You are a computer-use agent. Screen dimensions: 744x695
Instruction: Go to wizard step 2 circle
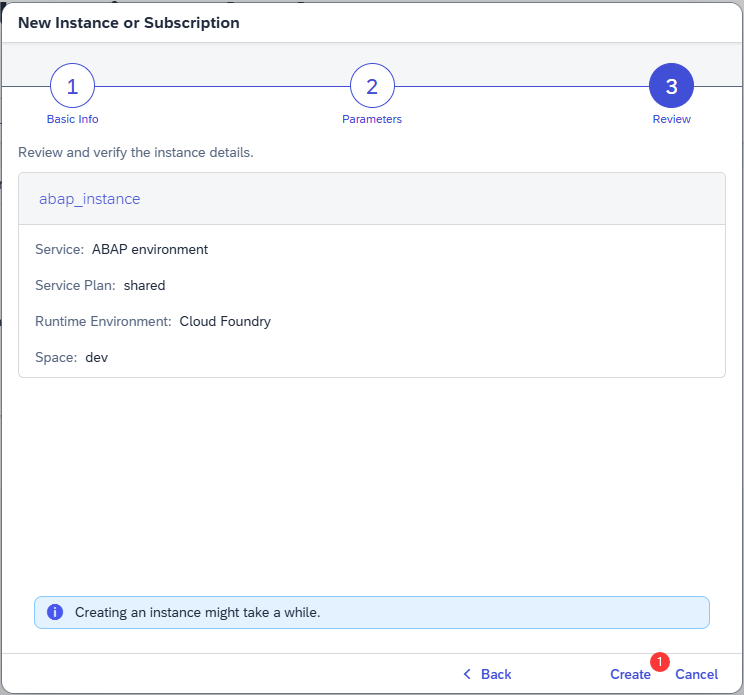[x=372, y=86]
